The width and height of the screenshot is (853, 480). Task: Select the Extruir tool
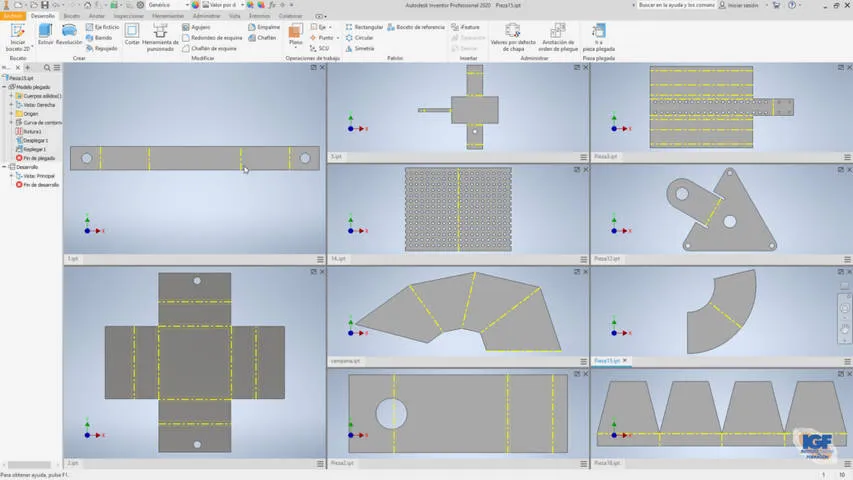[45, 34]
